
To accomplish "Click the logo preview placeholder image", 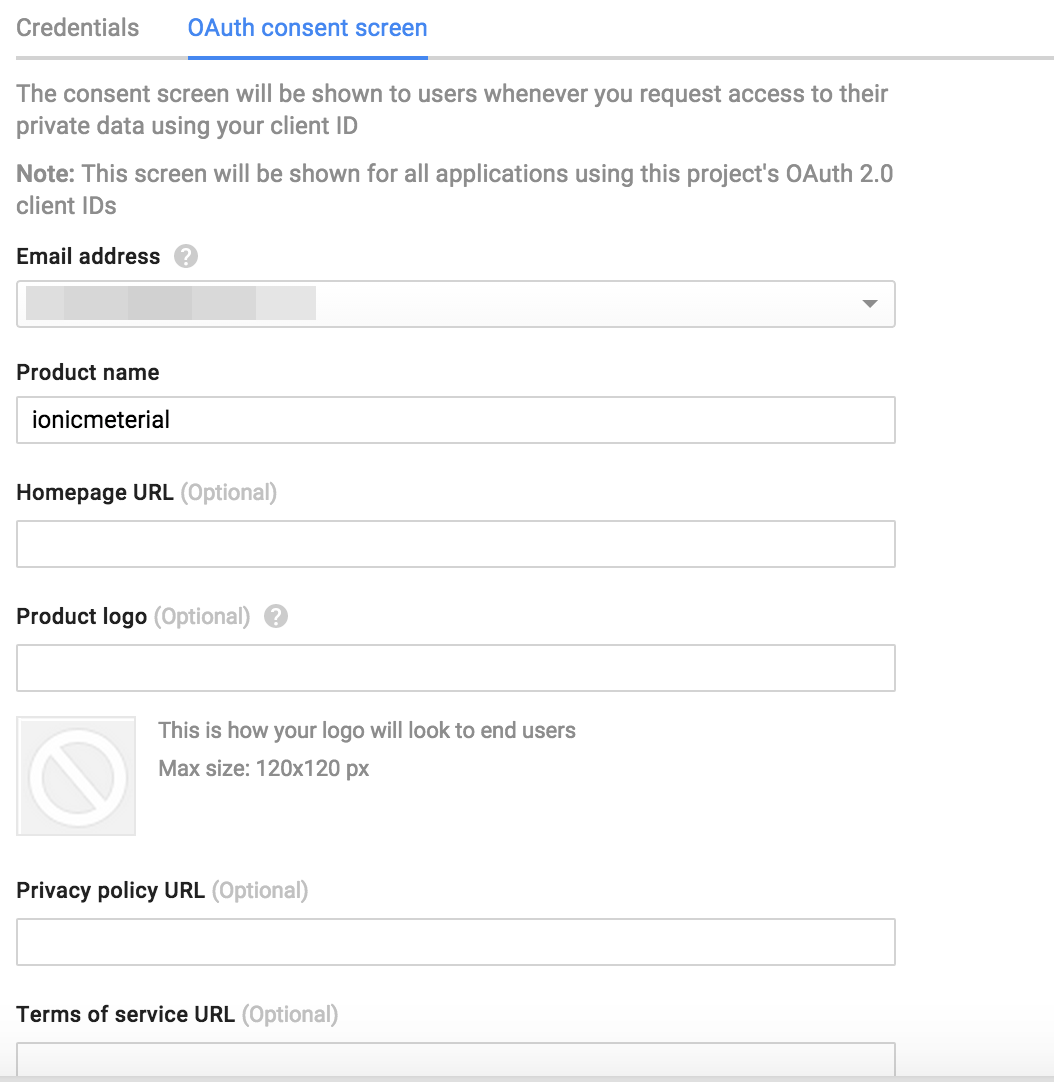I will tap(76, 776).
